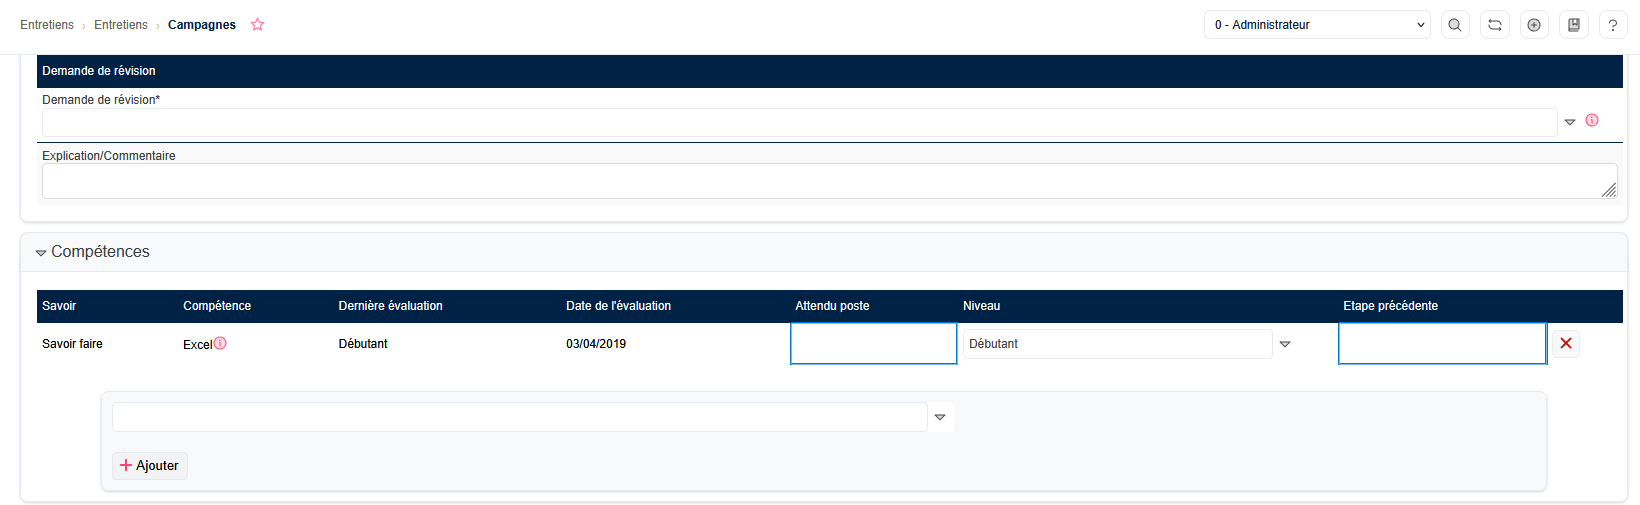Click the Attendu poste field

874,344
